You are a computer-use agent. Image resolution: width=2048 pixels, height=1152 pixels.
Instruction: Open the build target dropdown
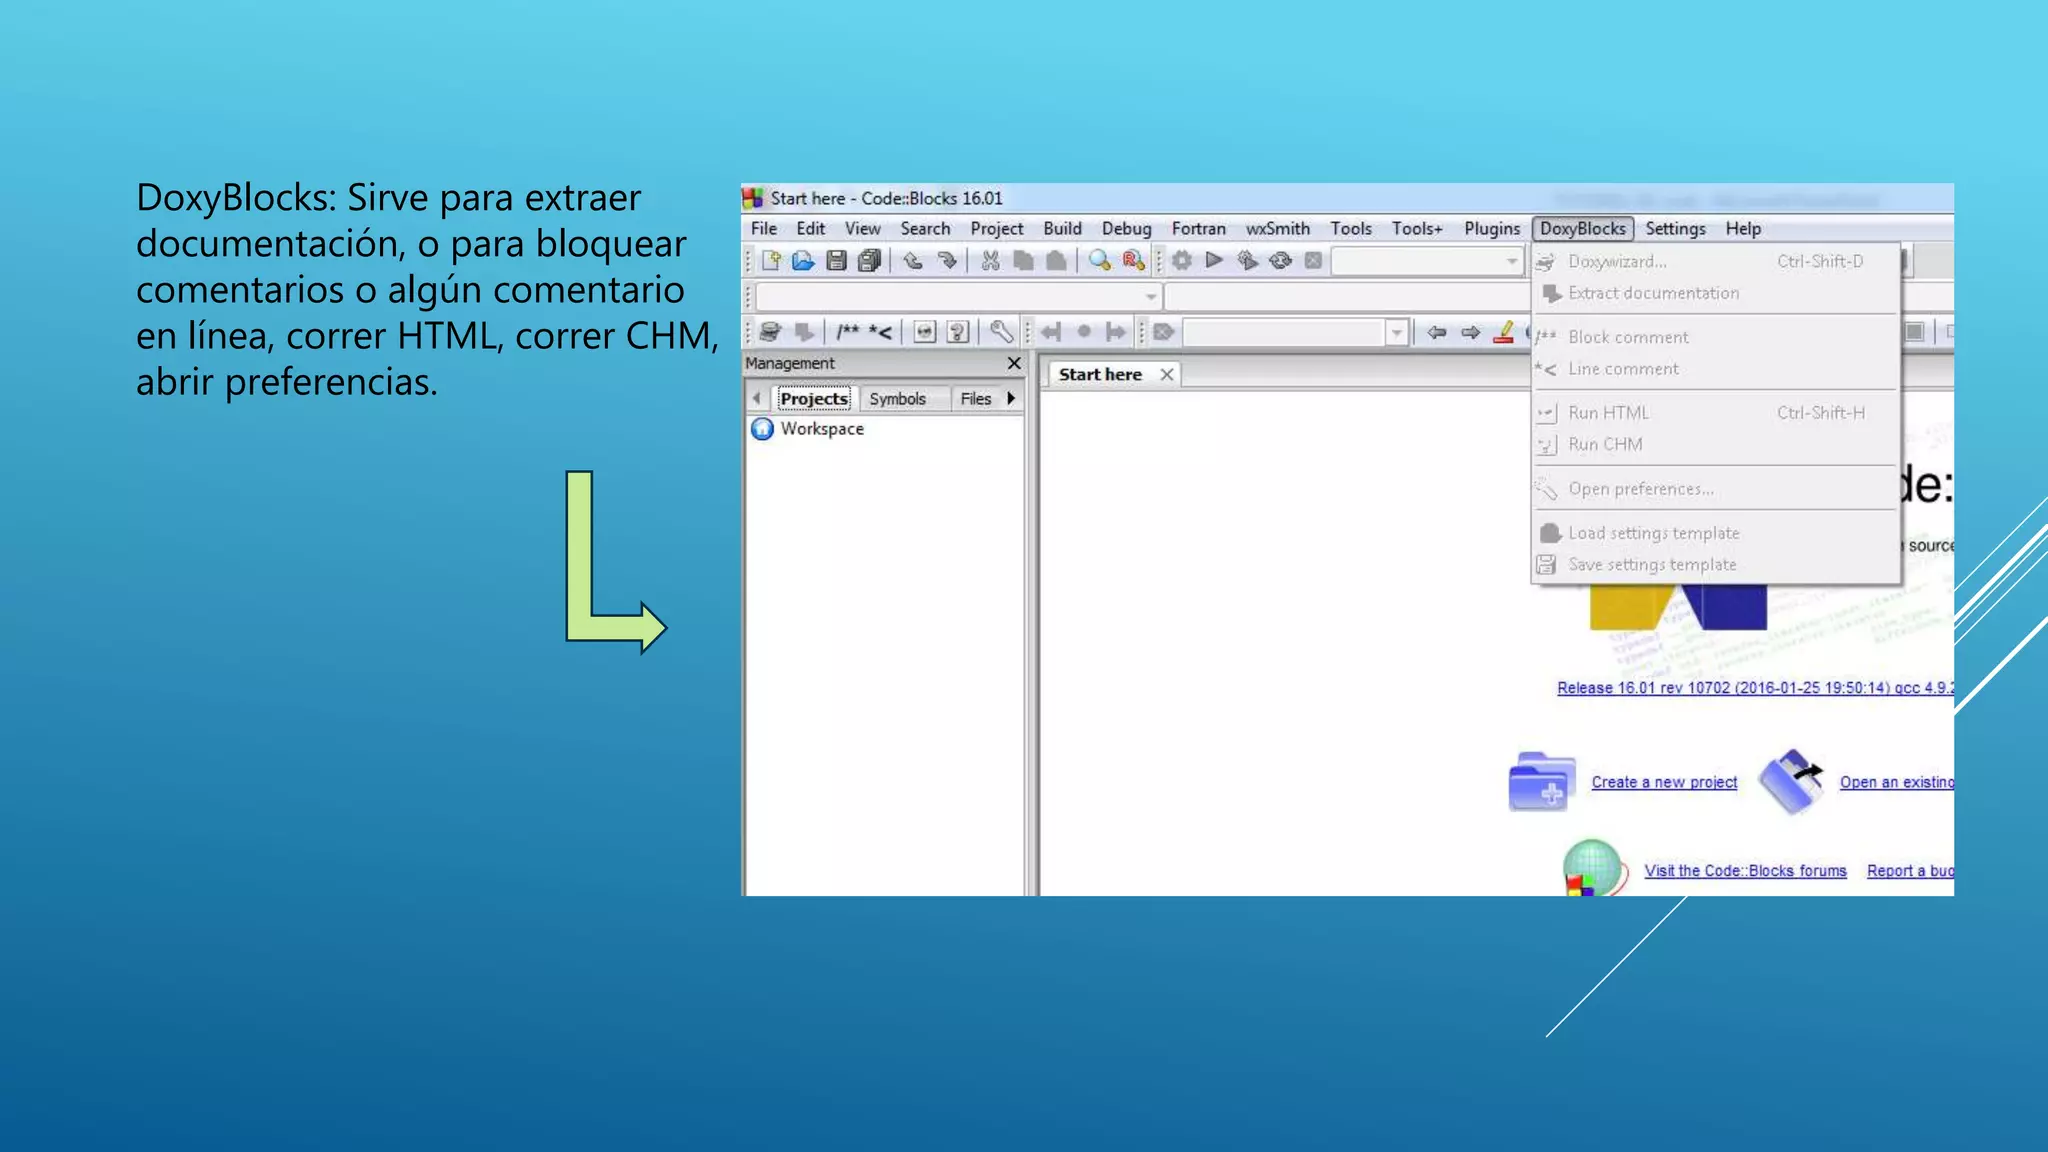point(1511,261)
